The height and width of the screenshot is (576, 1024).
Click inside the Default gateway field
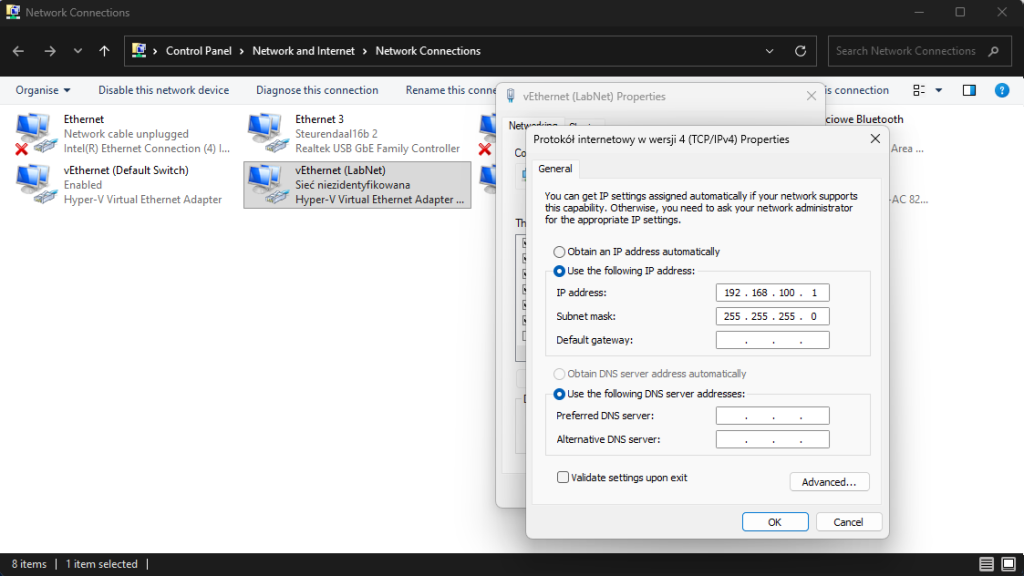click(x=772, y=339)
